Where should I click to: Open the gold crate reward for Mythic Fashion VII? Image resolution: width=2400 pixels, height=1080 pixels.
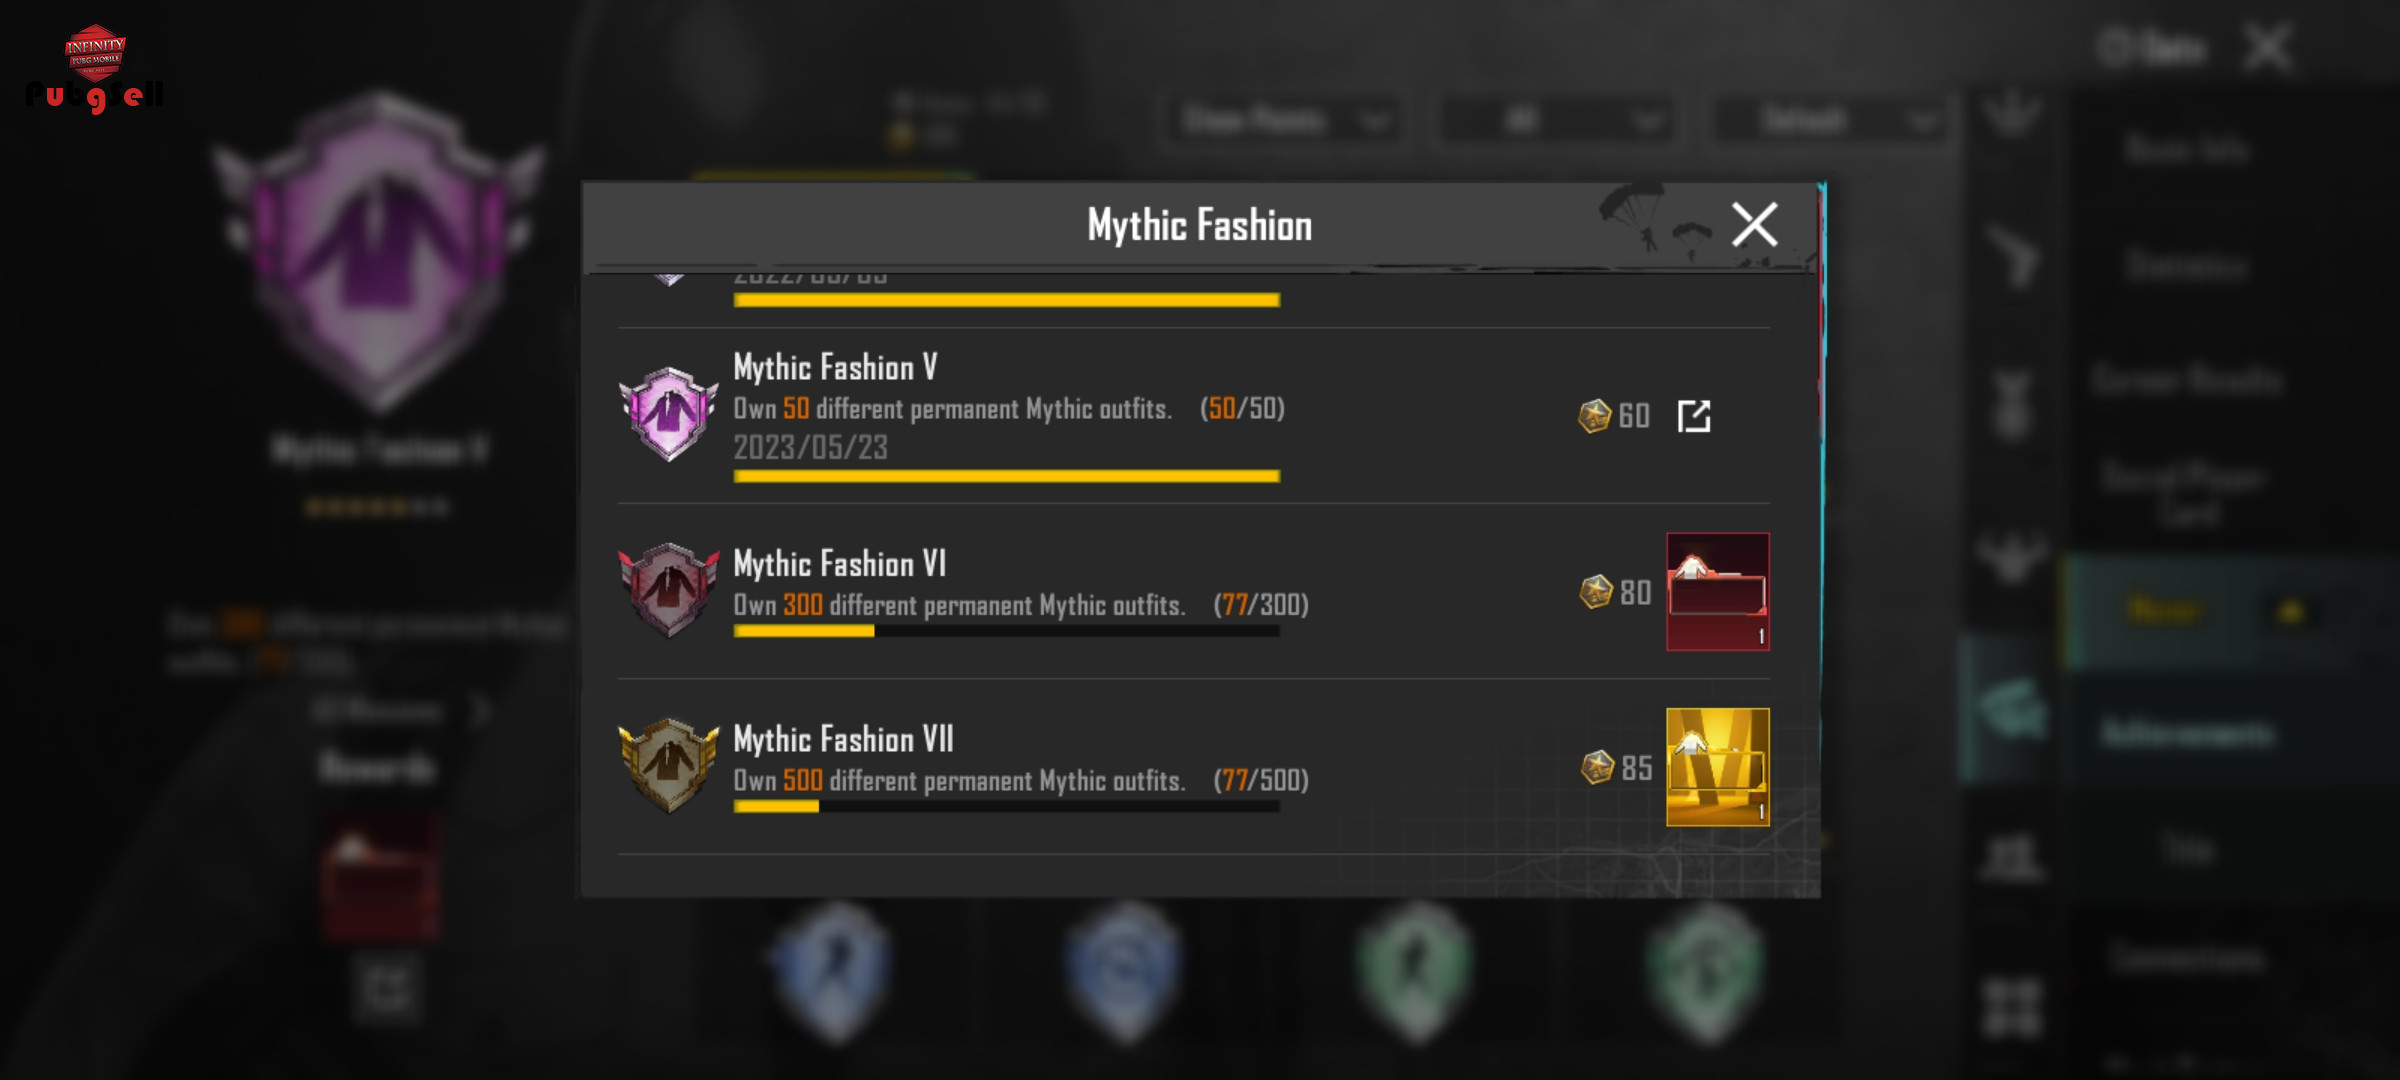[x=1718, y=767]
